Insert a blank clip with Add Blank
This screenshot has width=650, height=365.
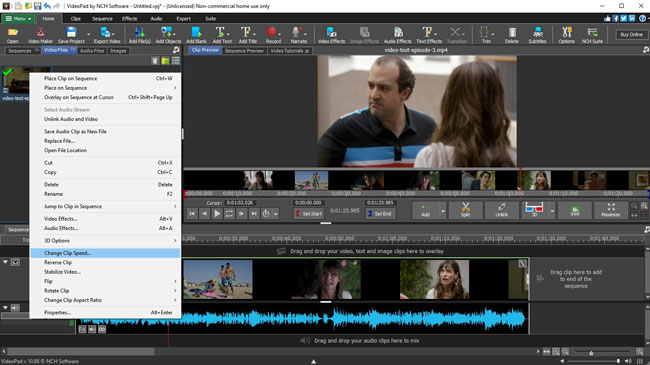coord(196,35)
